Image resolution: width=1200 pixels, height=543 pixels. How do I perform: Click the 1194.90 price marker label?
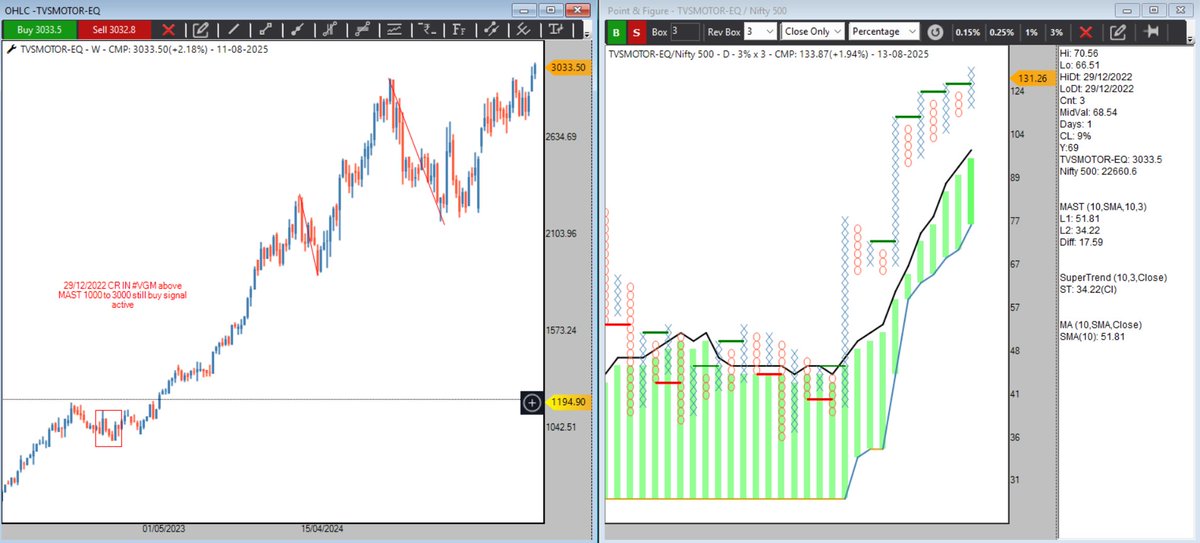point(568,402)
